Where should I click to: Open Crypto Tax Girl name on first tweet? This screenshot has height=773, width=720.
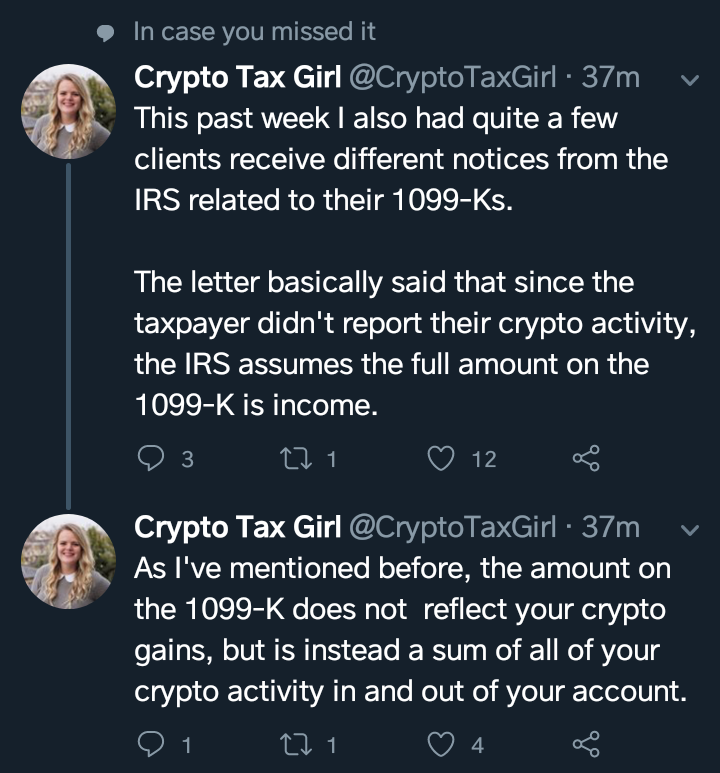[x=236, y=78]
